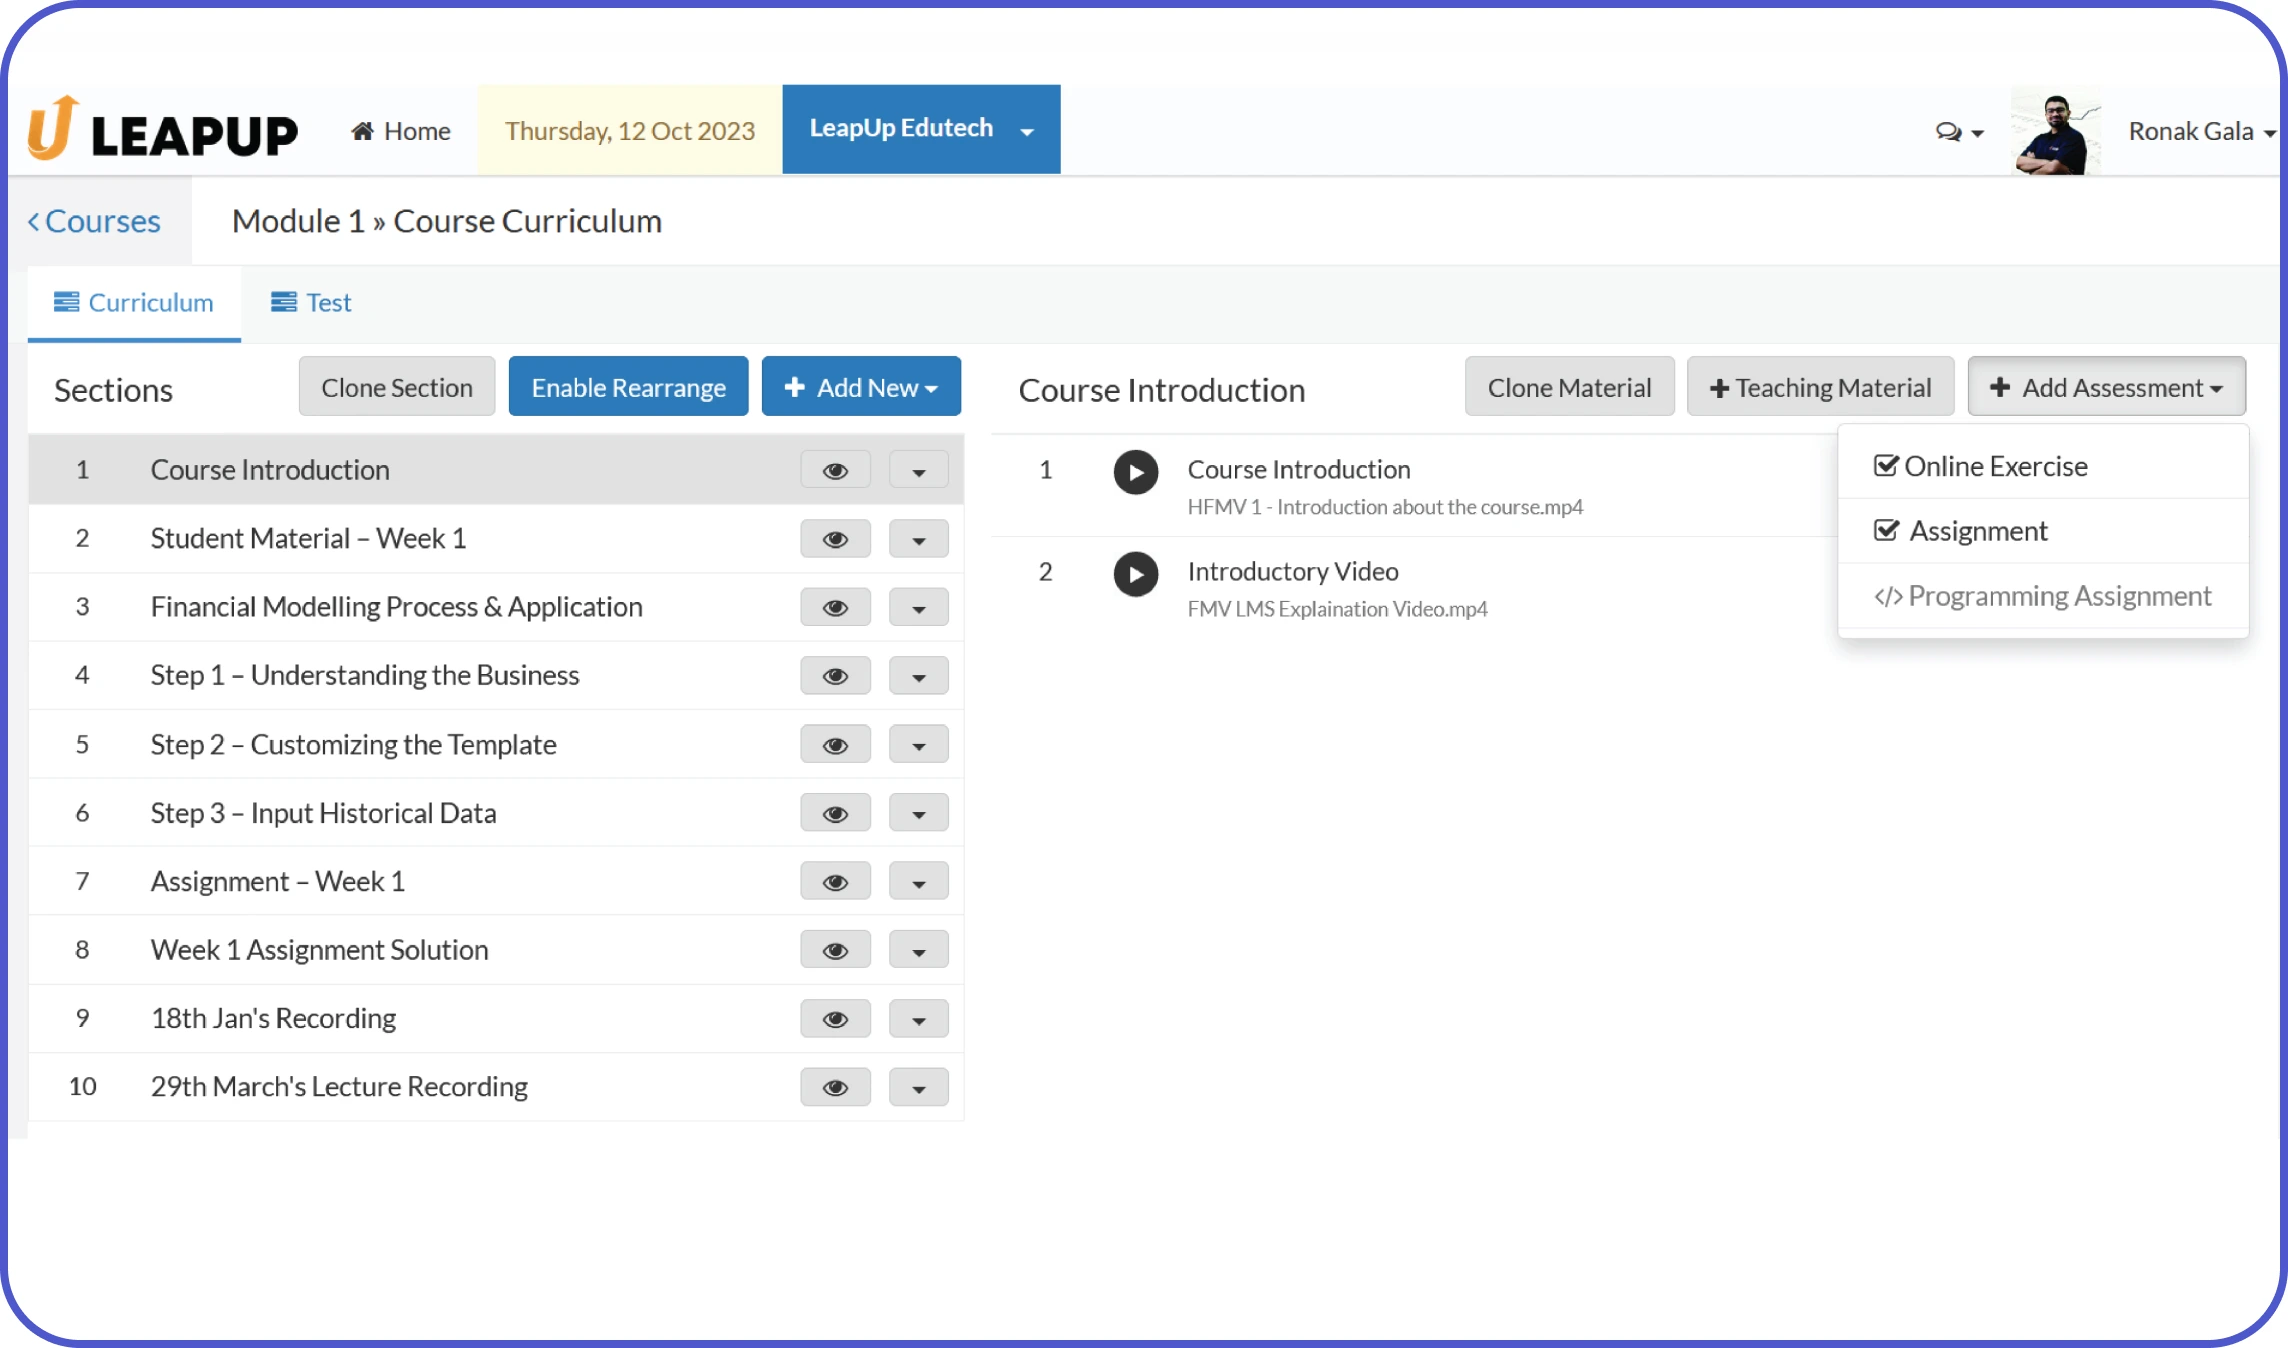Image resolution: width=2288 pixels, height=1348 pixels.
Task: Select Programming Assignment code option
Action: [2043, 596]
